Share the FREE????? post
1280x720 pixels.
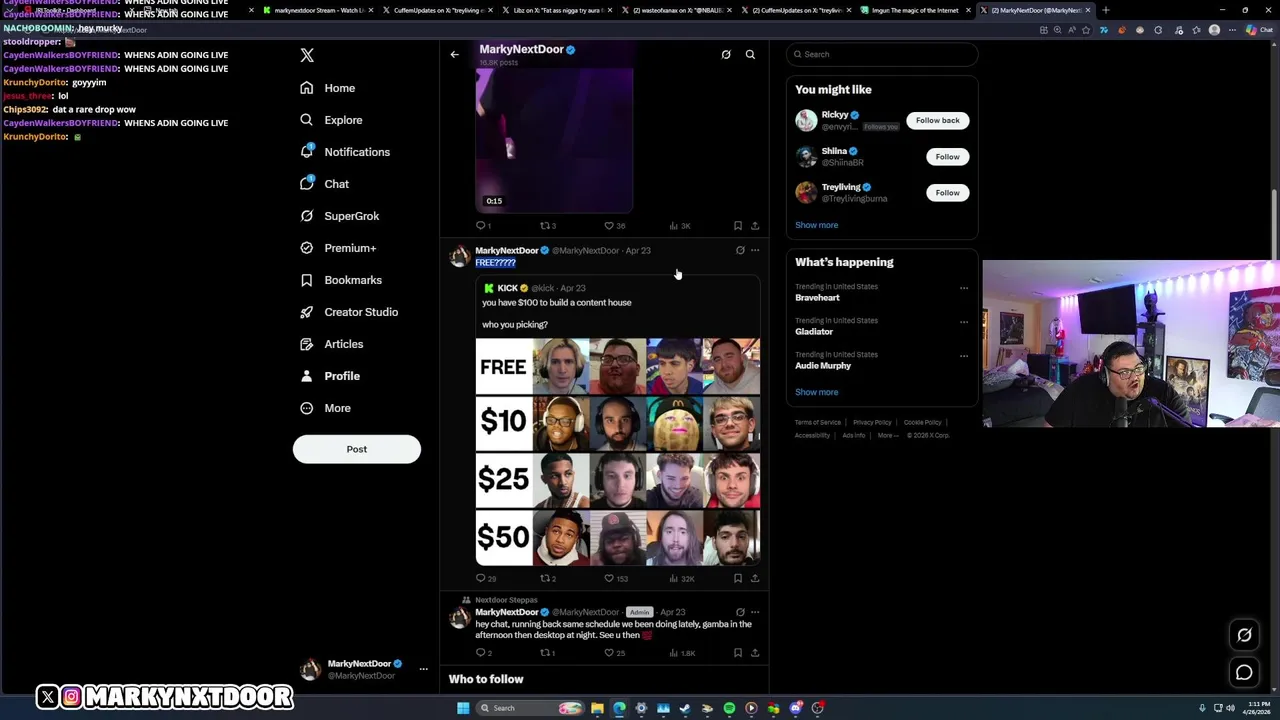tap(755, 578)
